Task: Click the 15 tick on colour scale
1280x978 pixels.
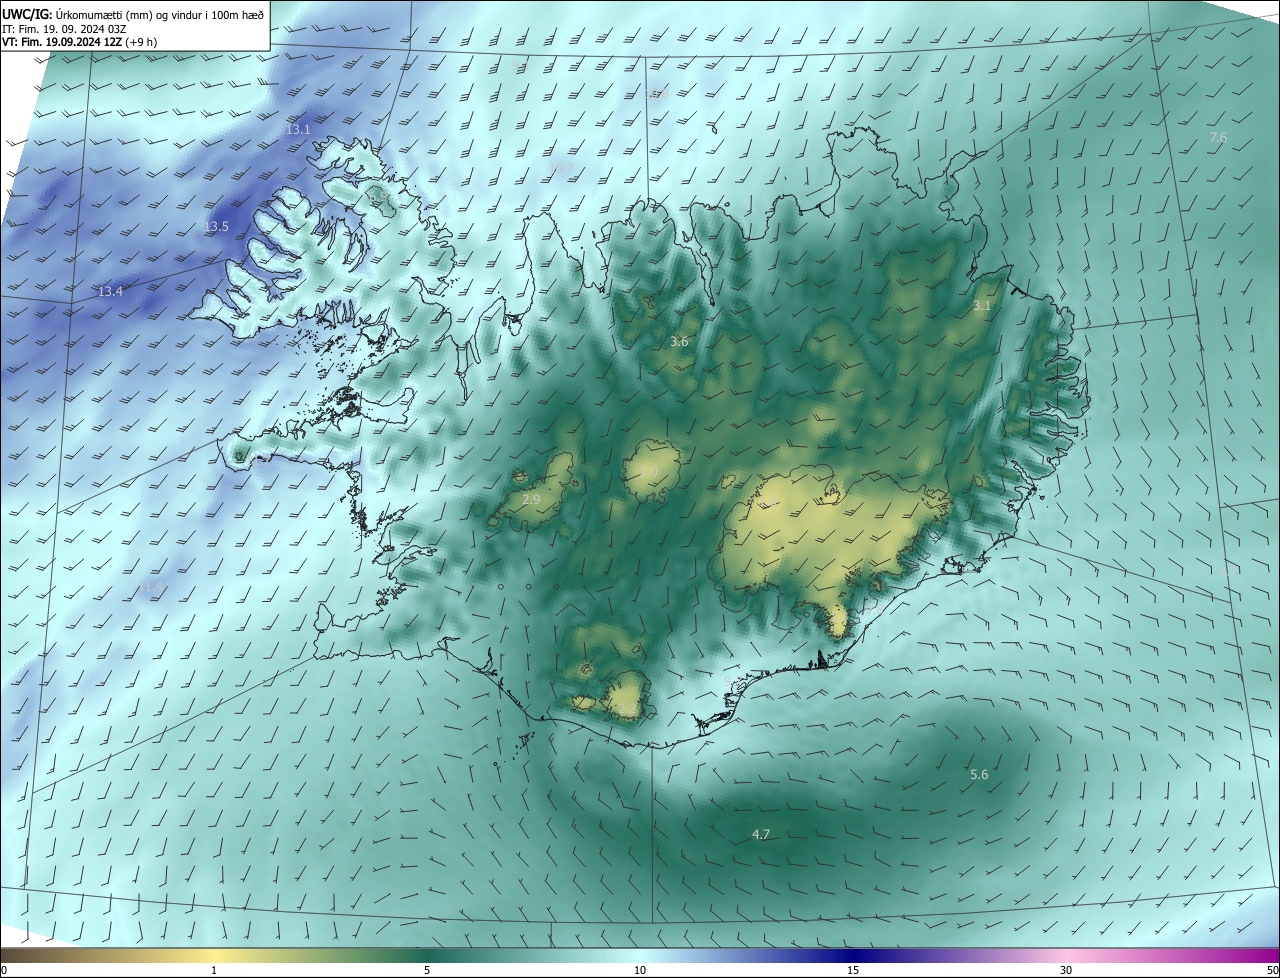Action: (x=853, y=970)
